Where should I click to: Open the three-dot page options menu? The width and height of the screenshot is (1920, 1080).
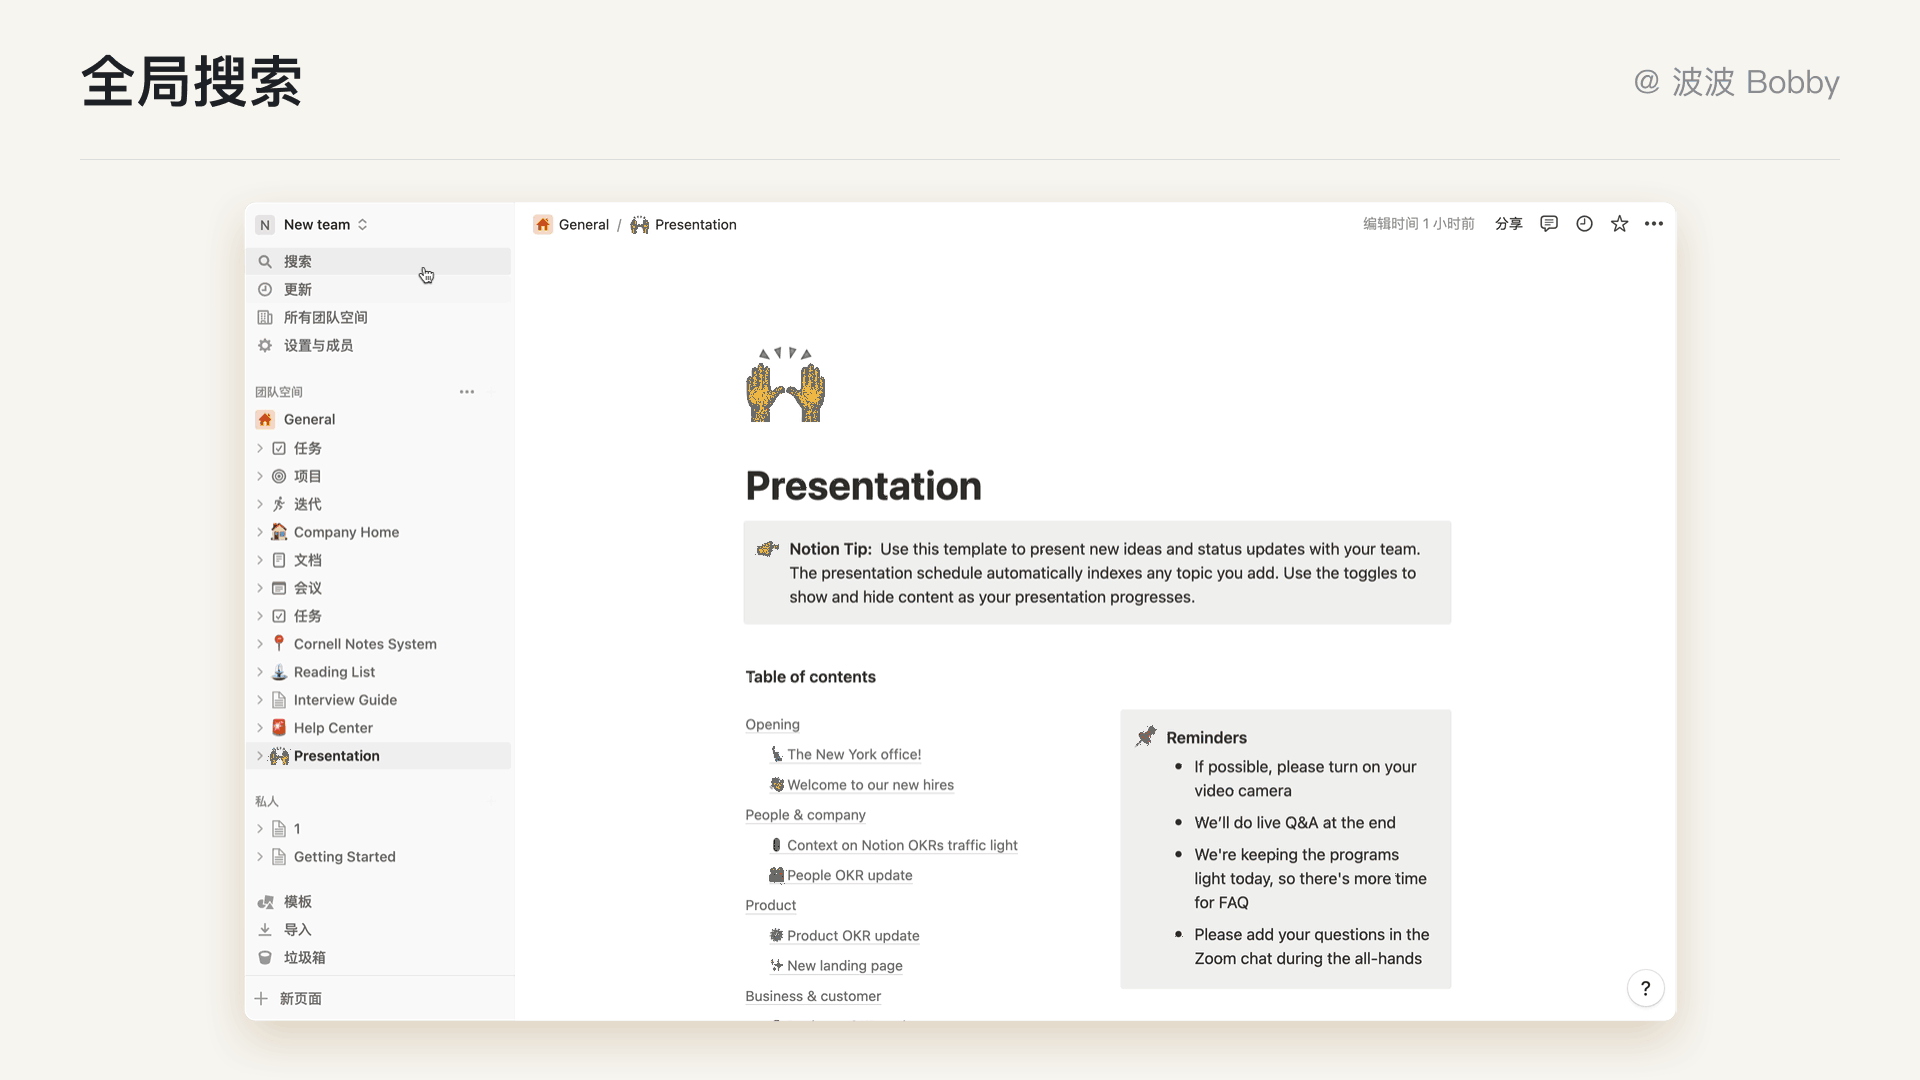pyautogui.click(x=1654, y=224)
